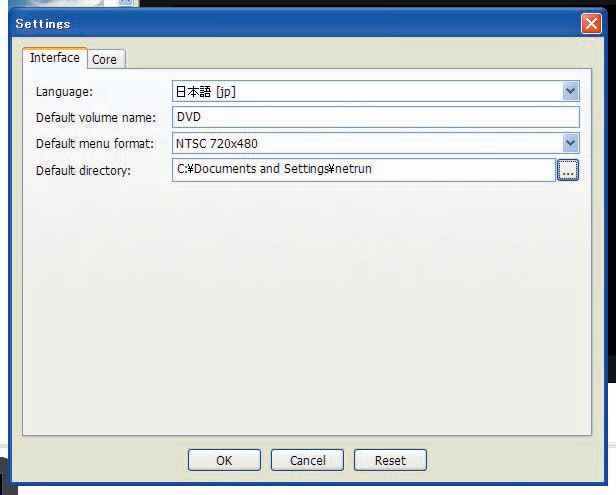
Task: Click the NTSC 720x480 format combo box
Action: [376, 143]
